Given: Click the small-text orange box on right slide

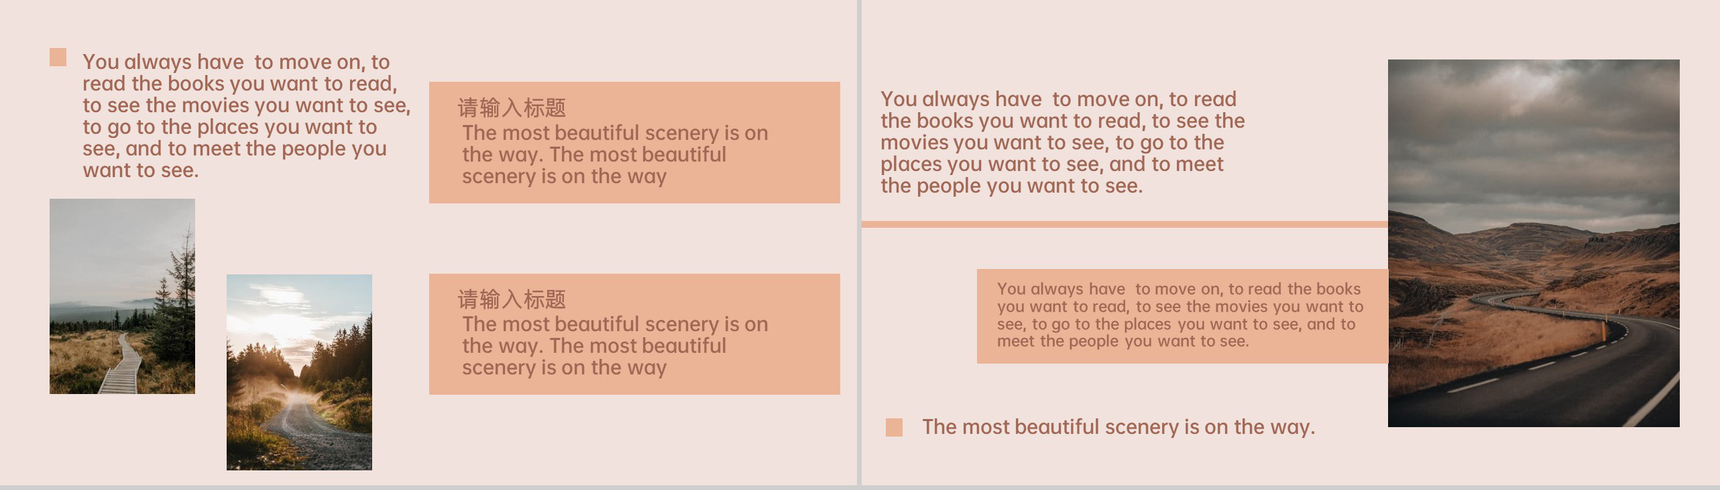Looking at the screenshot, I should pyautogui.click(x=1182, y=316).
